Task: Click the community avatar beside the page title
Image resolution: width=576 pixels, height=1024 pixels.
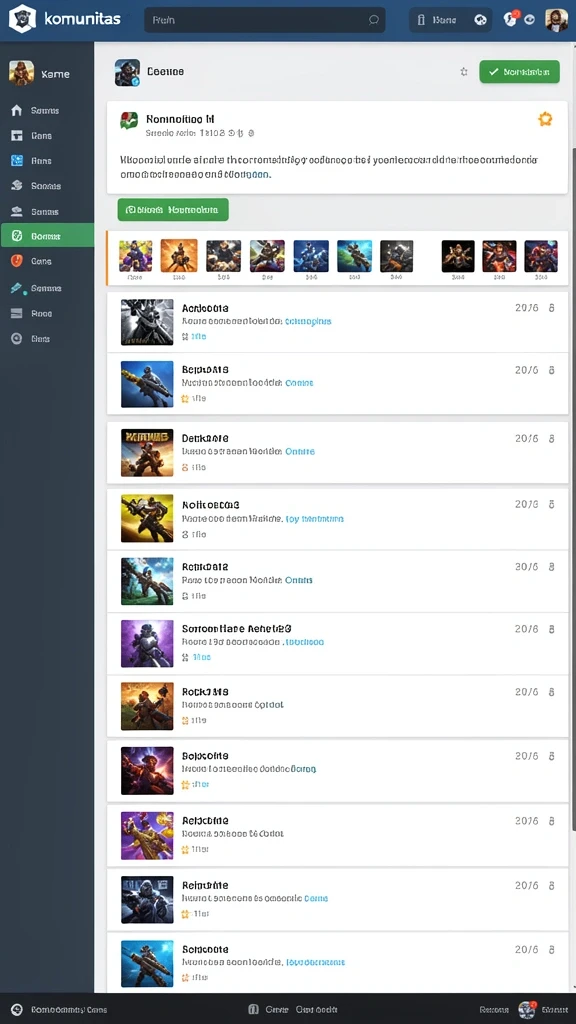Action: (x=127, y=72)
